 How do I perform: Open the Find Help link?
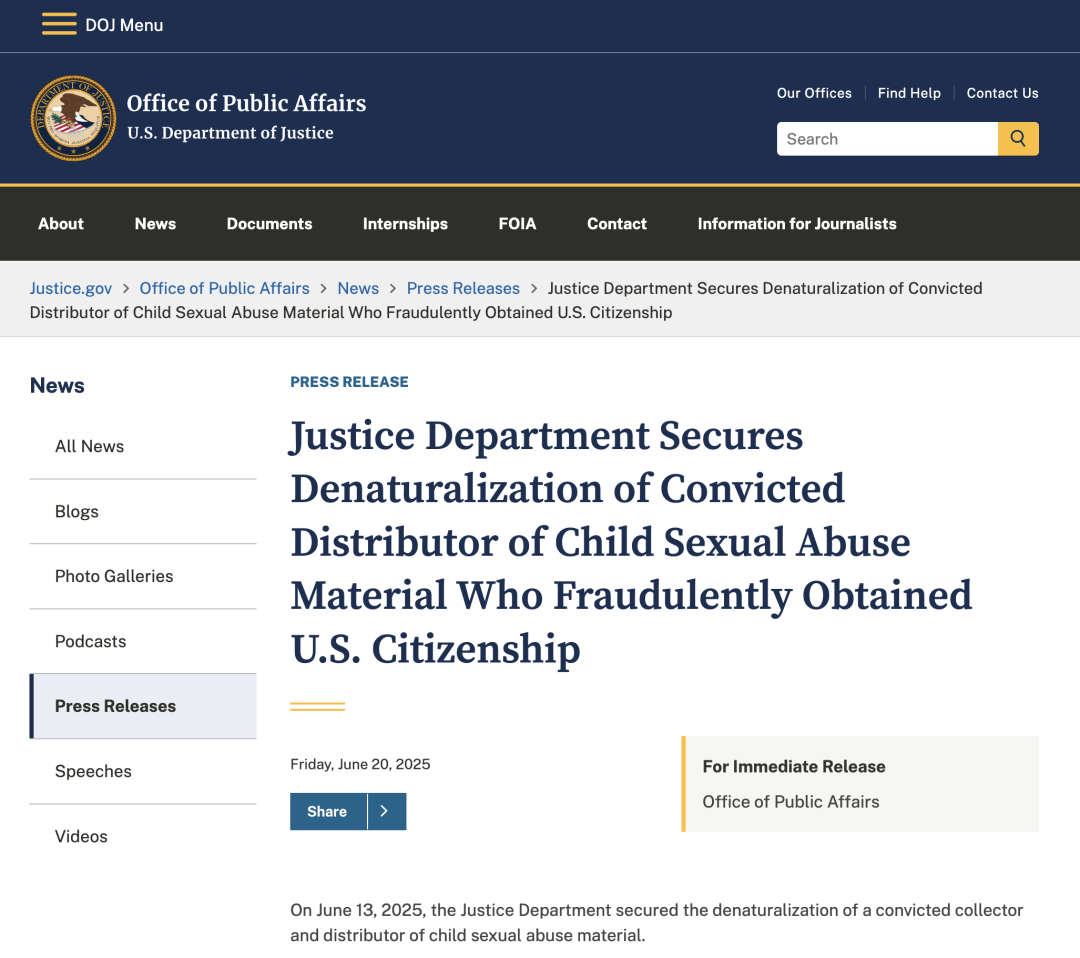coord(909,93)
